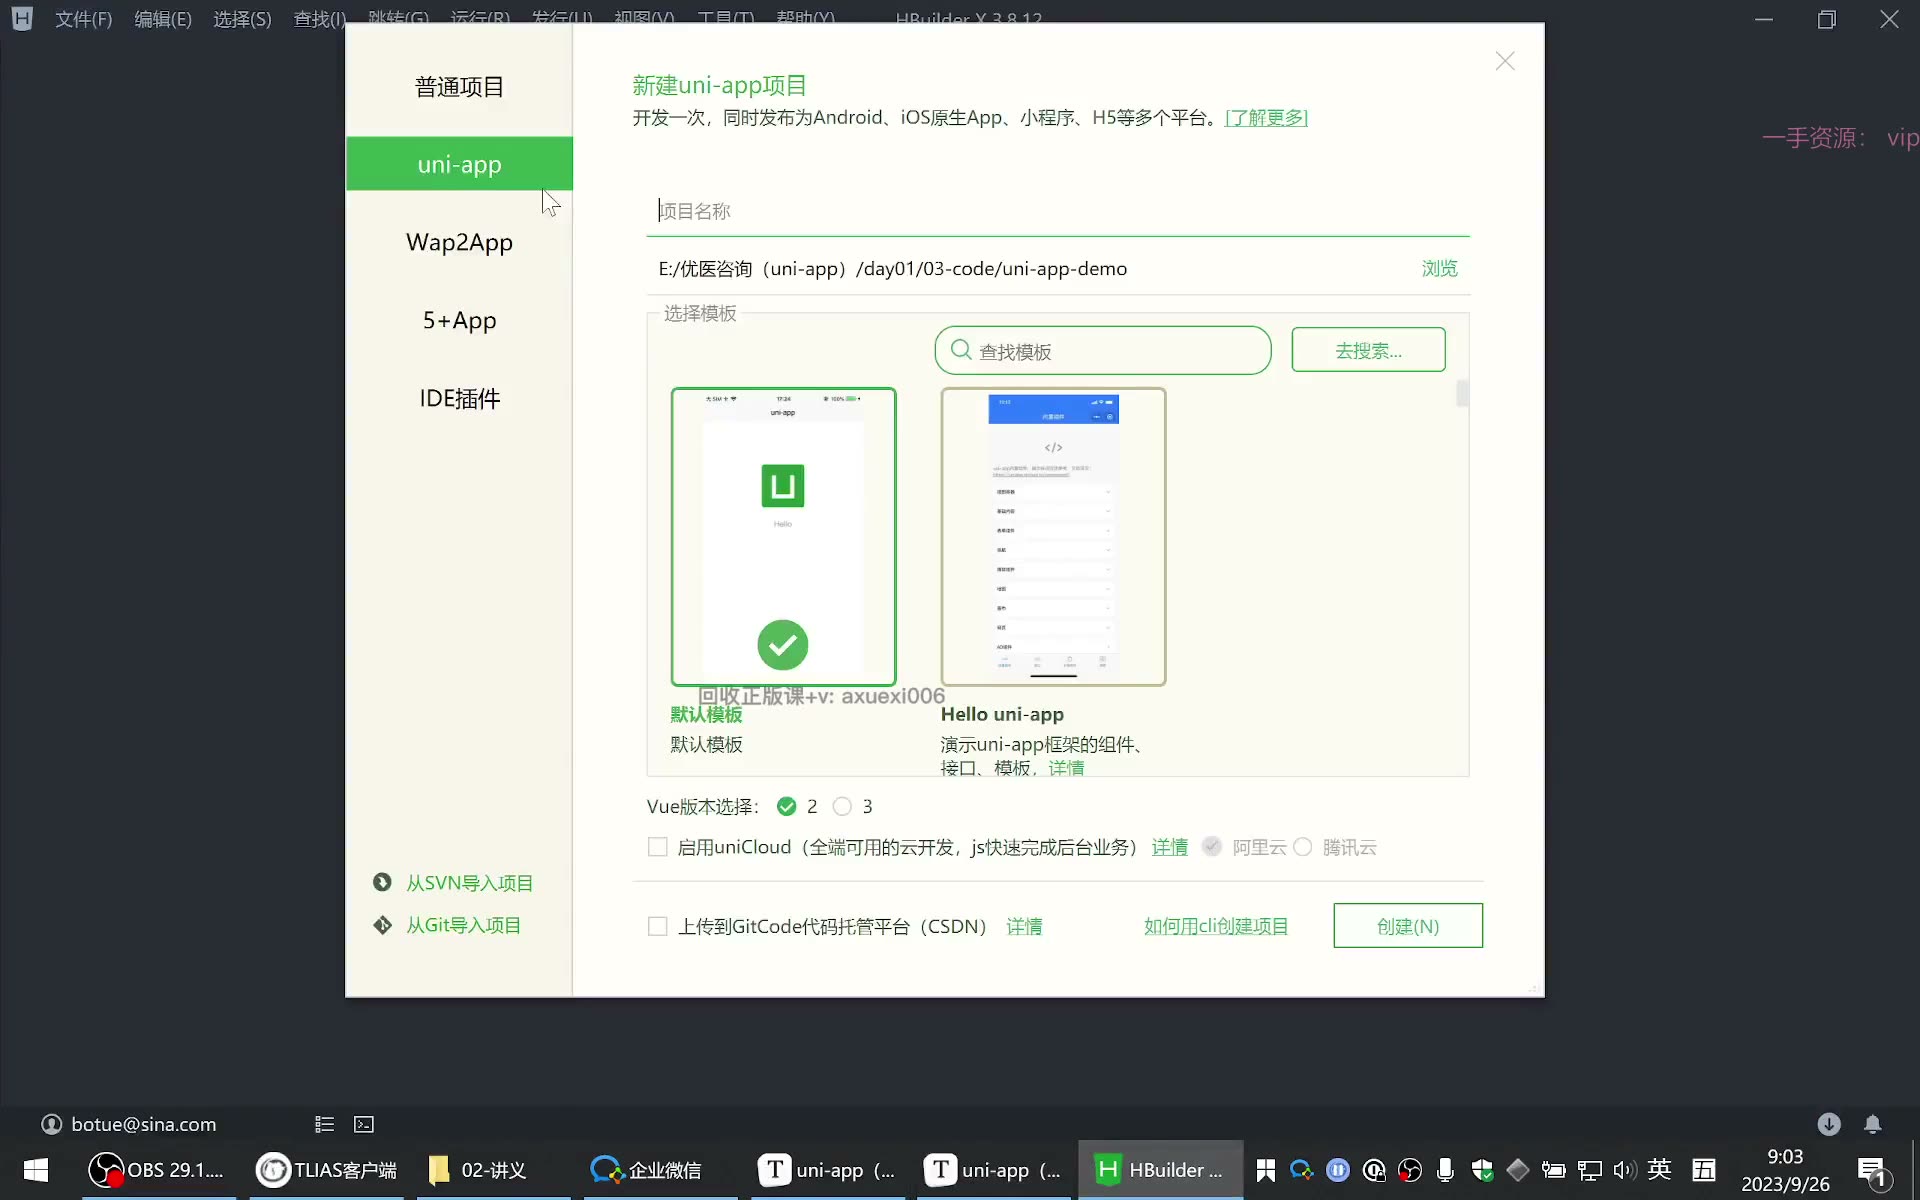This screenshot has width=1920, height=1200.
Task: Click the bookmark flag tray icon
Action: 1266,1170
